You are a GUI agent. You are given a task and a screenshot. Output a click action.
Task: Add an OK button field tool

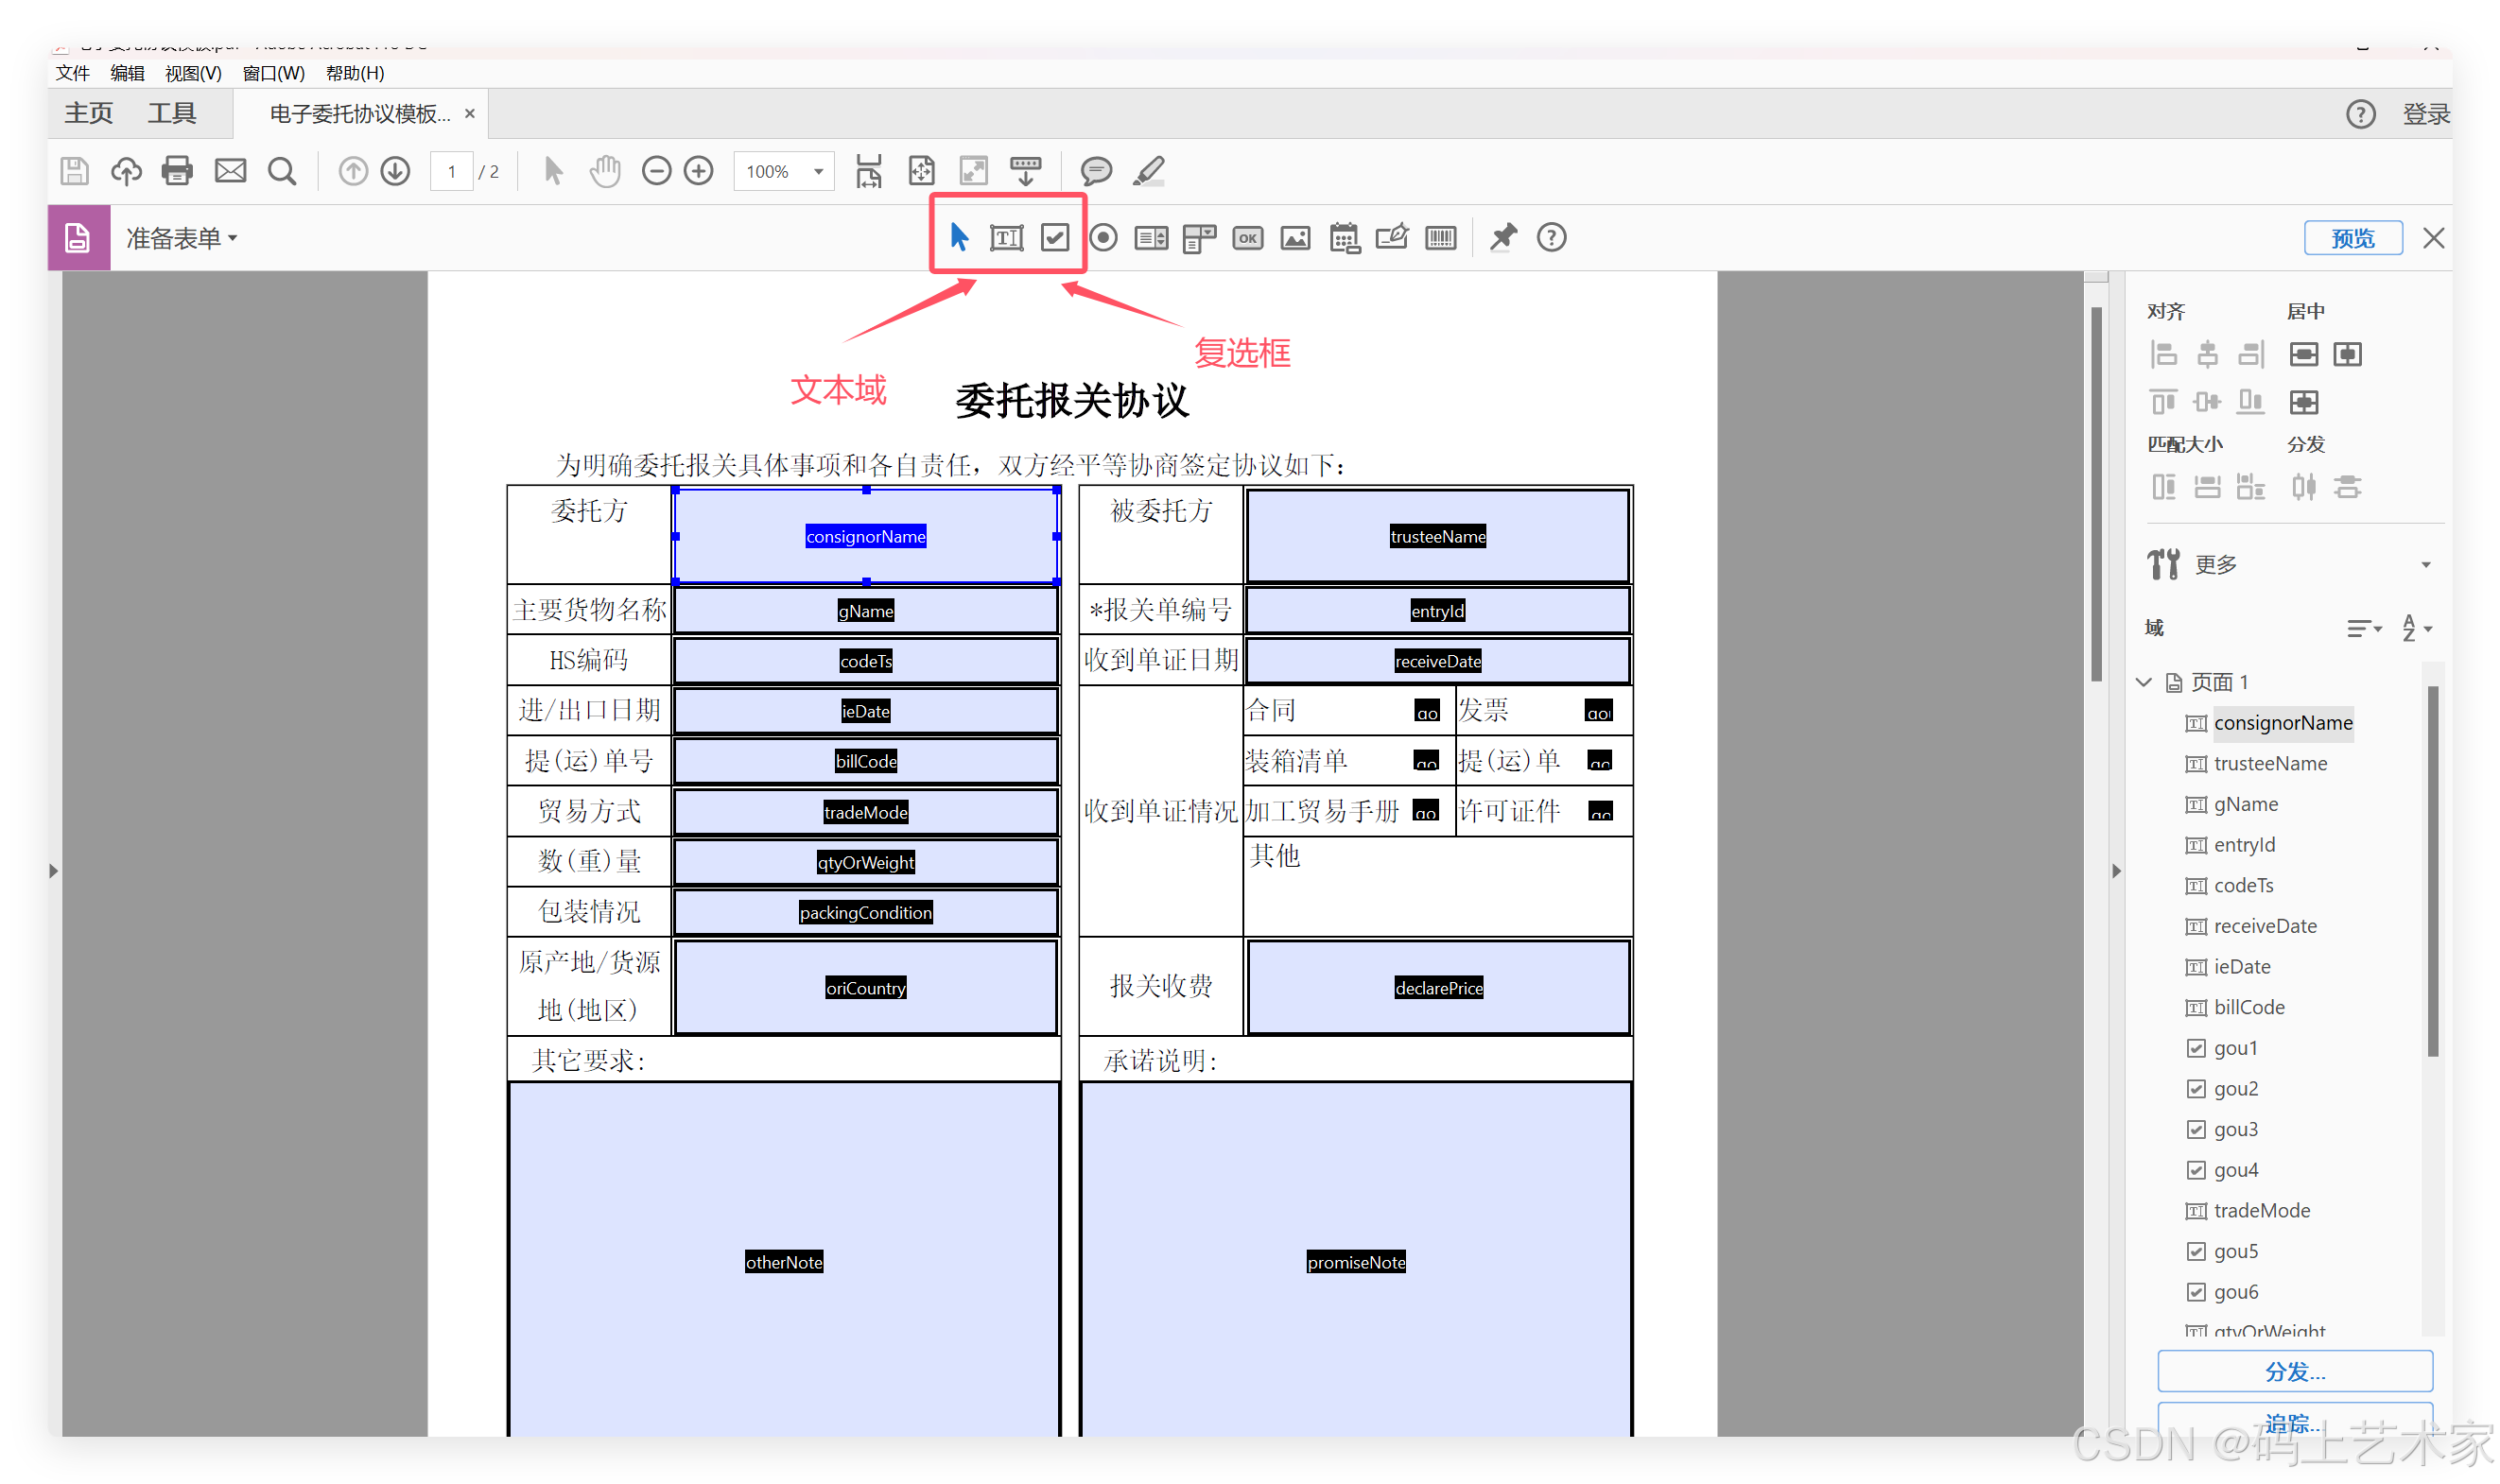[x=1247, y=238]
